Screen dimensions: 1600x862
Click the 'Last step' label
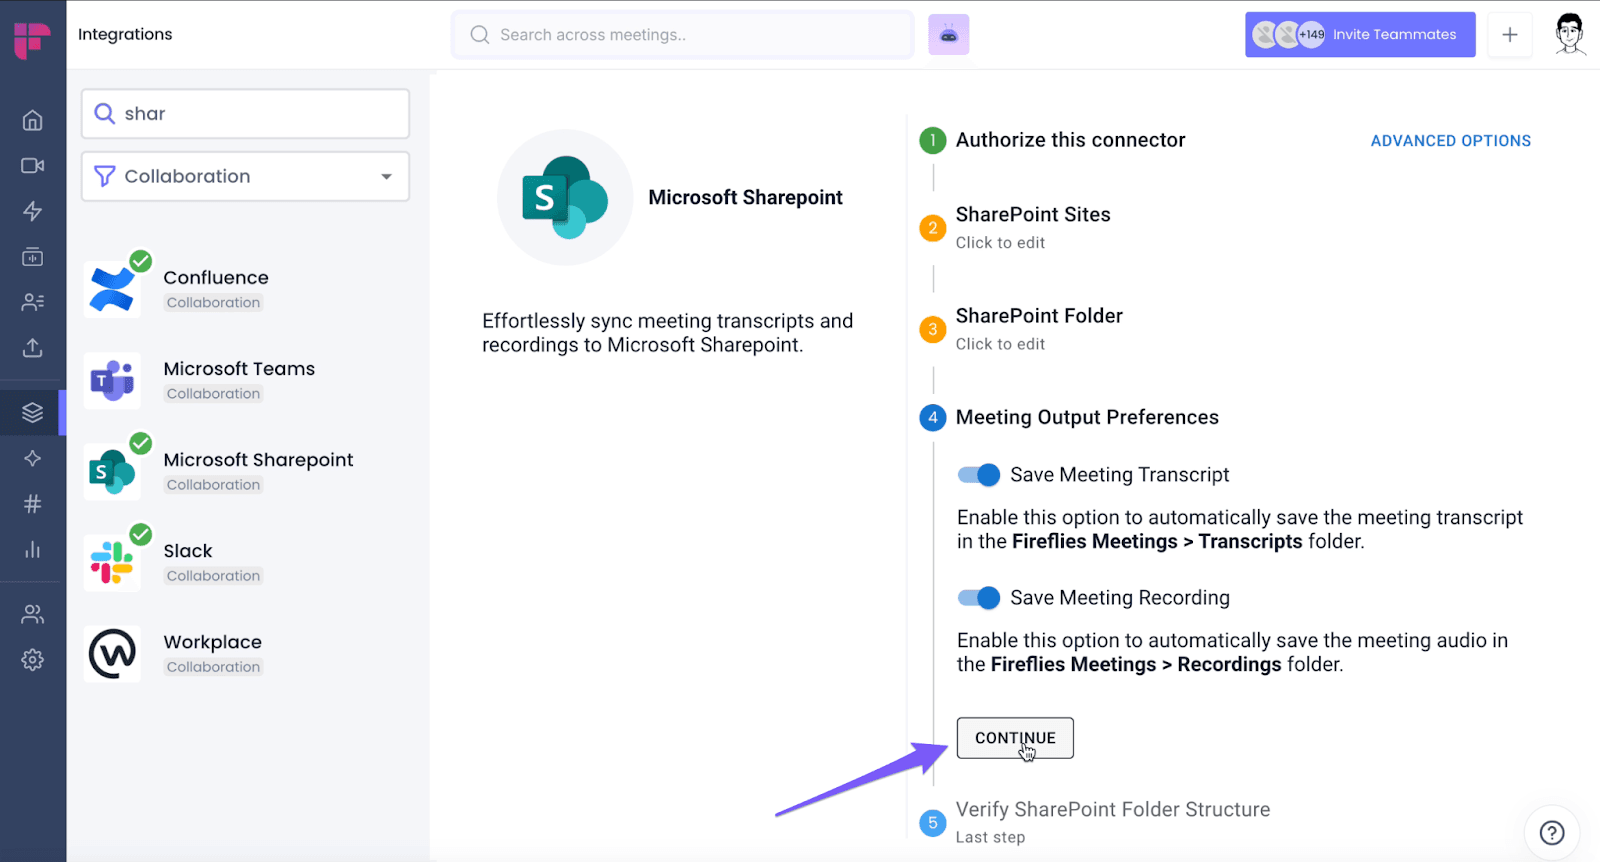pyautogui.click(x=990, y=837)
